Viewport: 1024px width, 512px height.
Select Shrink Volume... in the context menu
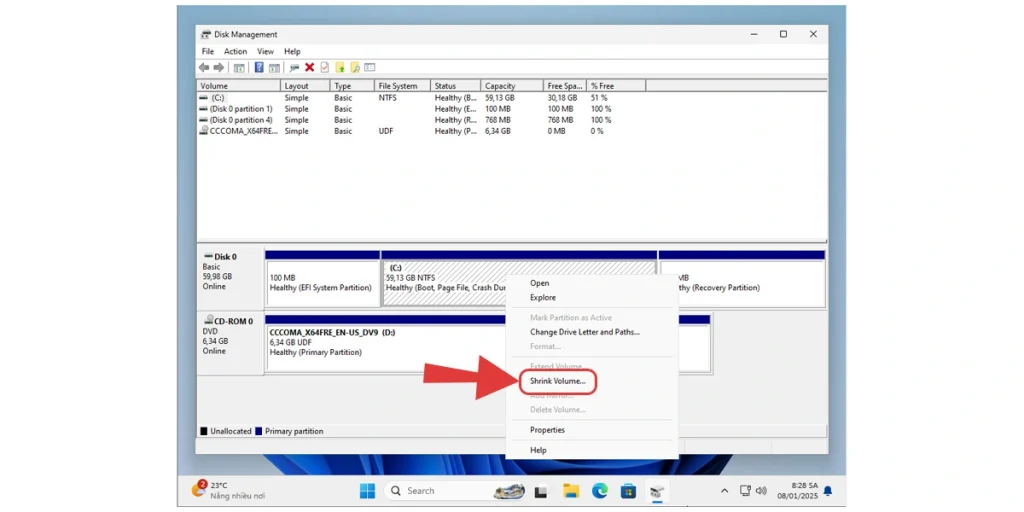click(x=558, y=381)
